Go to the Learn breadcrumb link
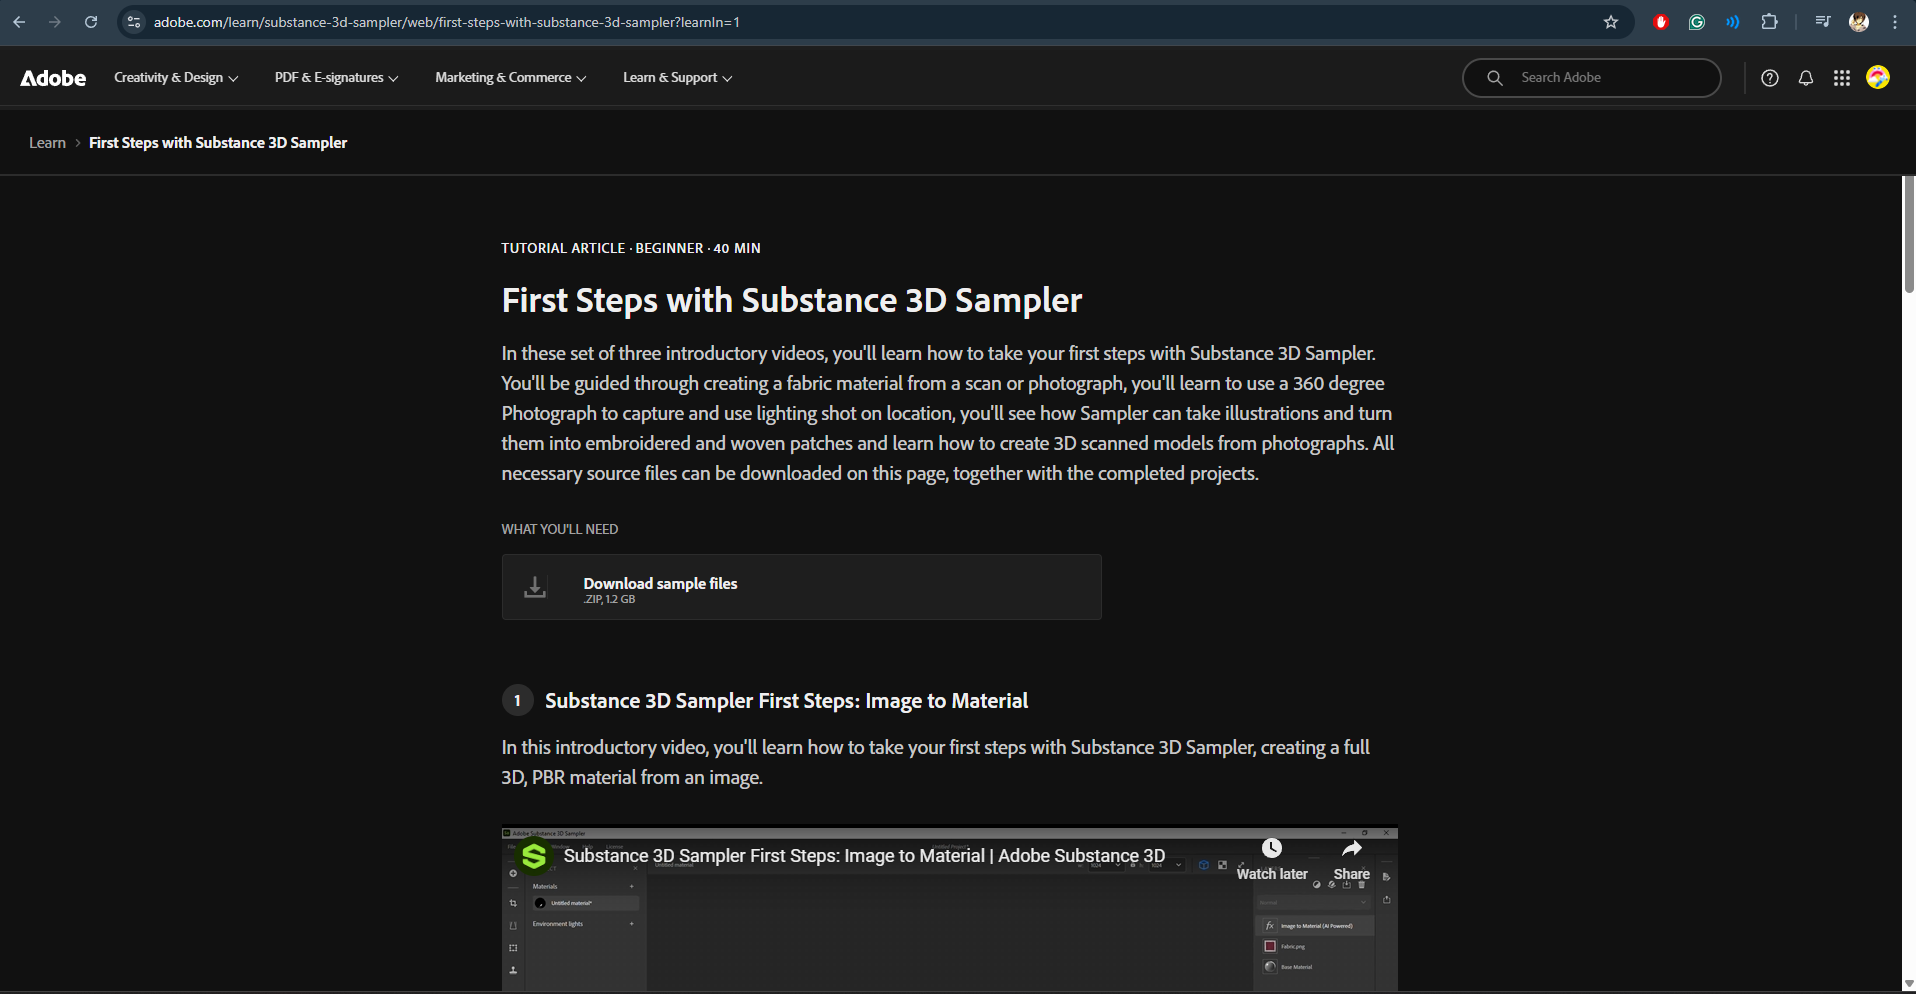Viewport: 1916px width, 994px height. (47, 143)
